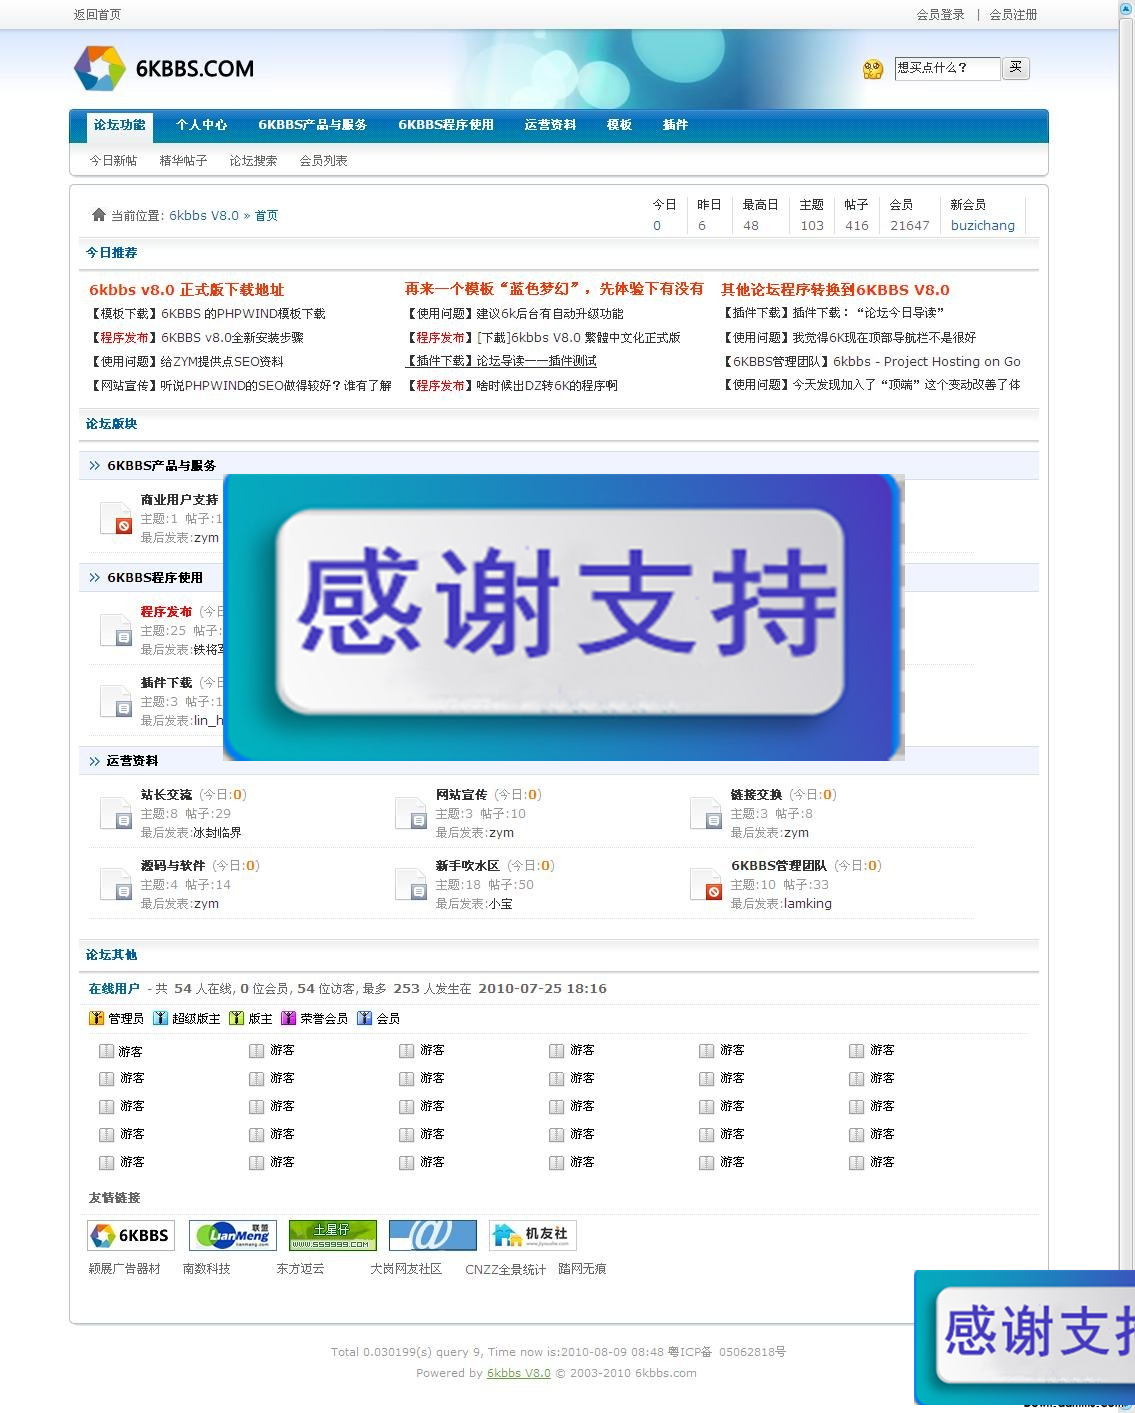Open the 个人中心 nav tab
The width and height of the screenshot is (1135, 1413).
(202, 125)
